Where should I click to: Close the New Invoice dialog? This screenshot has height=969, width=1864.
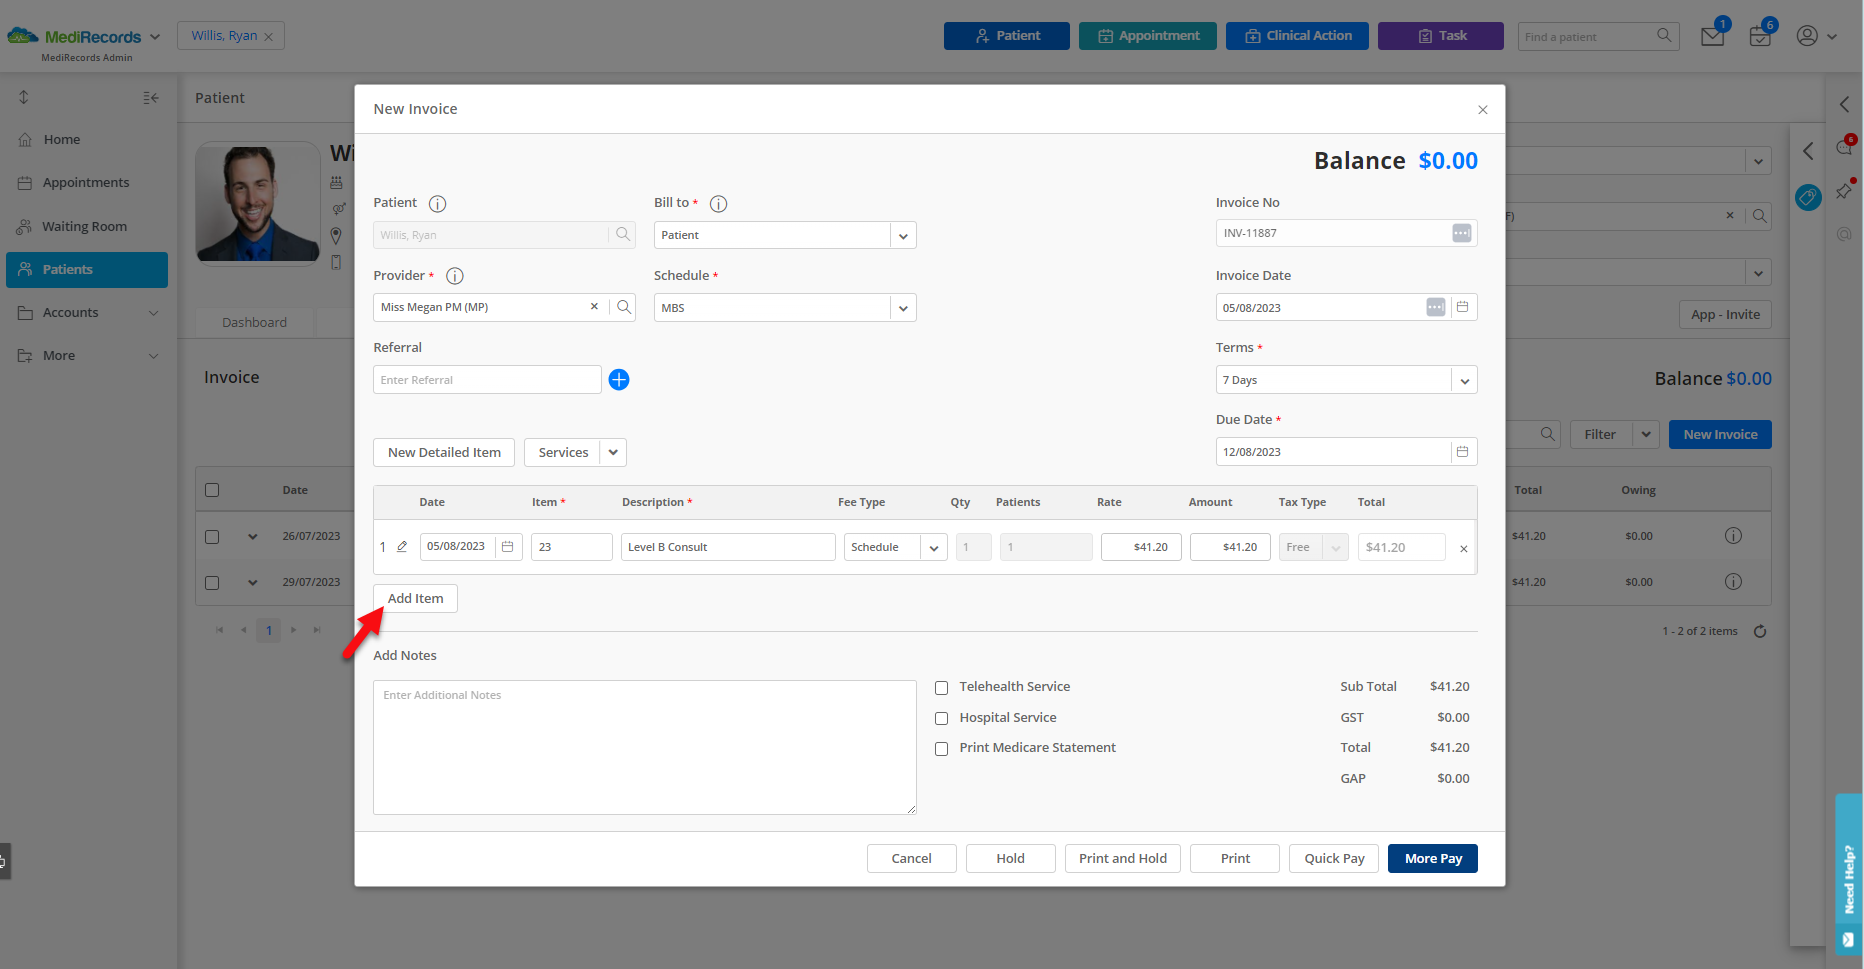[x=1483, y=110]
